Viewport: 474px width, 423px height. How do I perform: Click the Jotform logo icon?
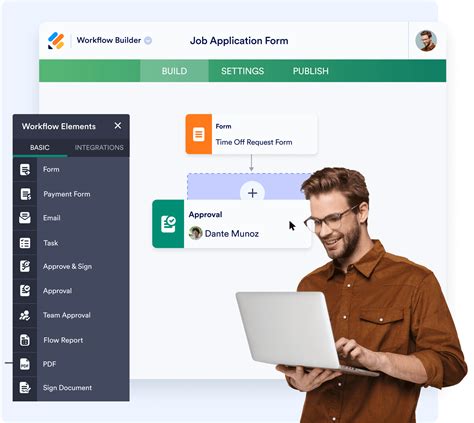tap(56, 41)
